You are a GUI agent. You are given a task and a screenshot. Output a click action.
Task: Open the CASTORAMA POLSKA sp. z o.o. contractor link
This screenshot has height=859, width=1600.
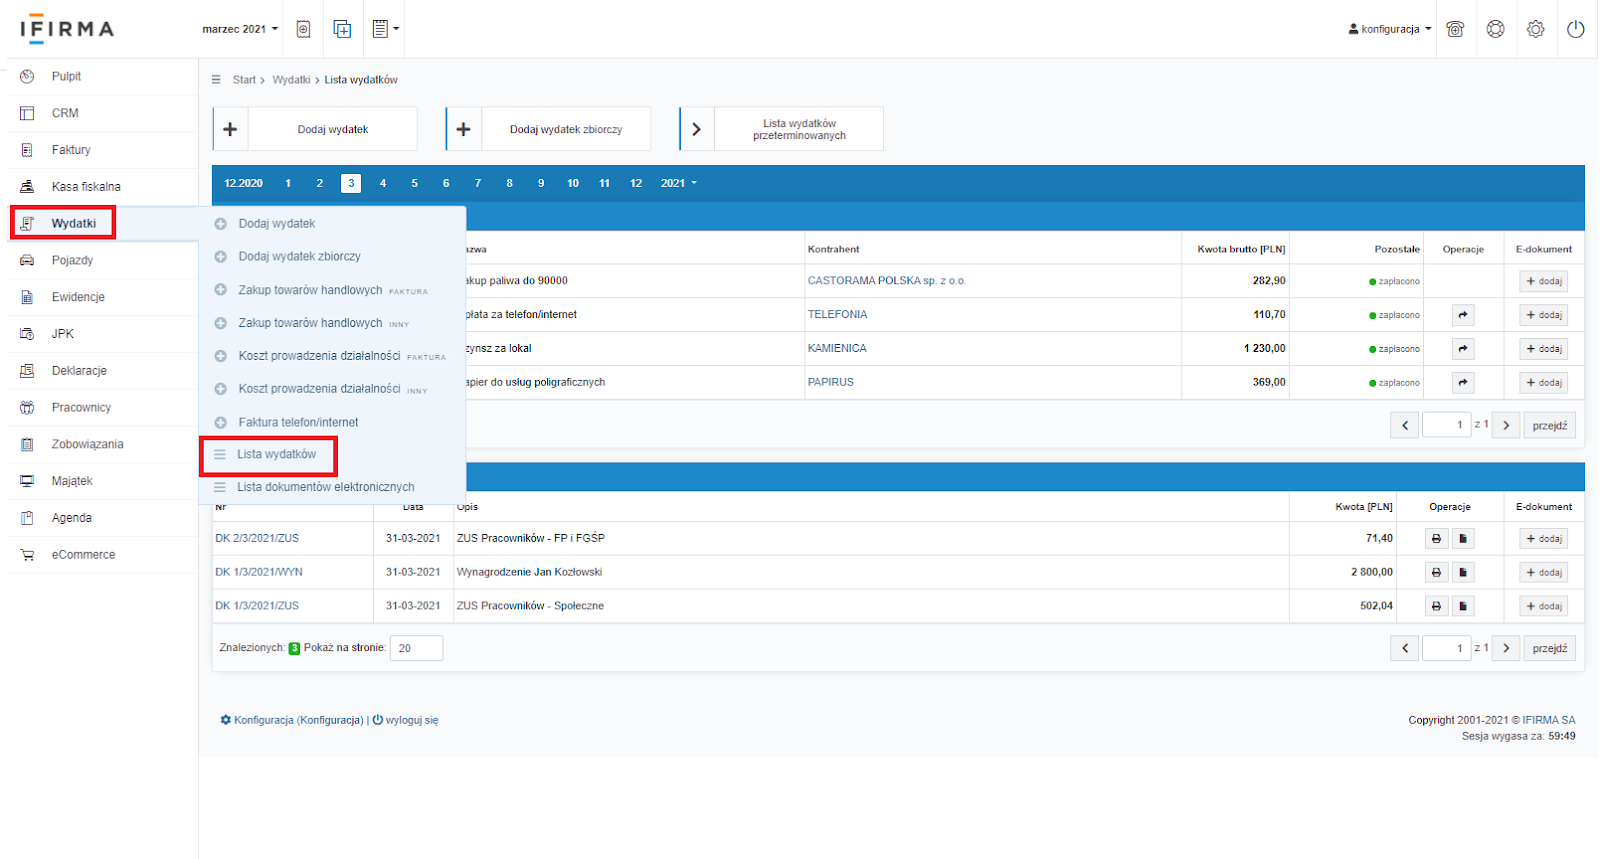(x=887, y=281)
